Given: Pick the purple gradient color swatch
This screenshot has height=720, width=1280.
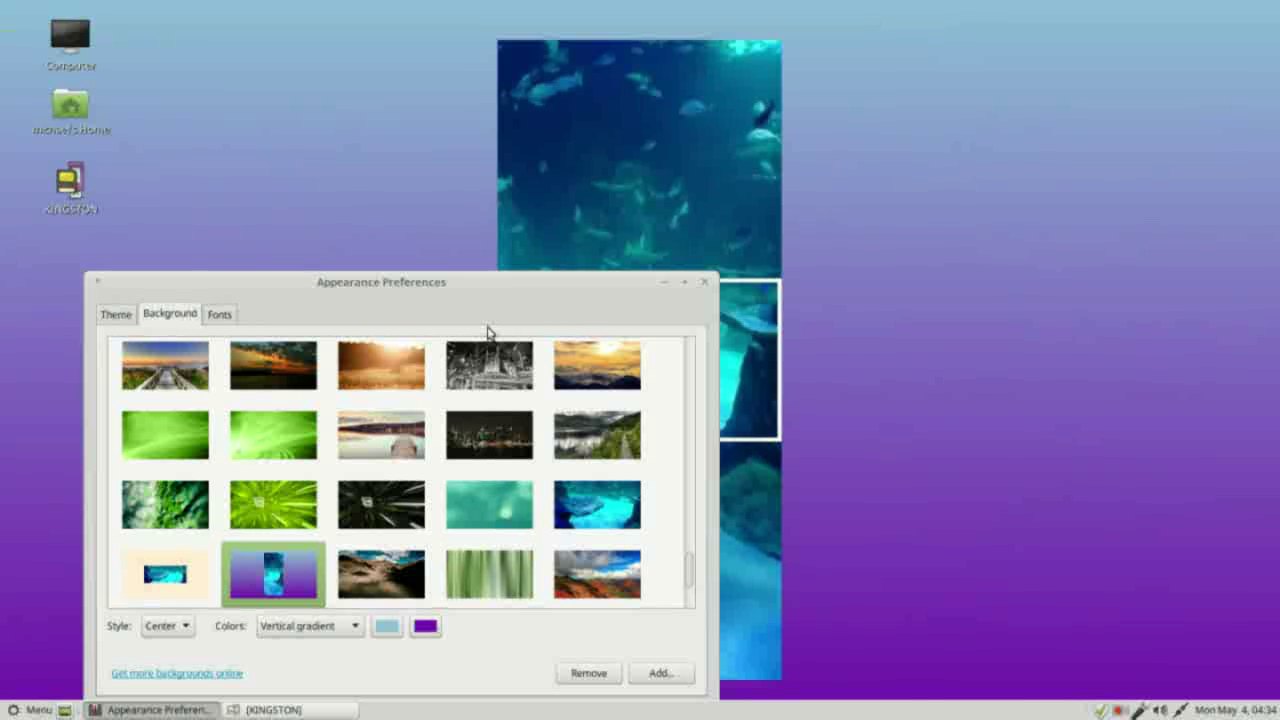Looking at the screenshot, I should (x=425, y=626).
